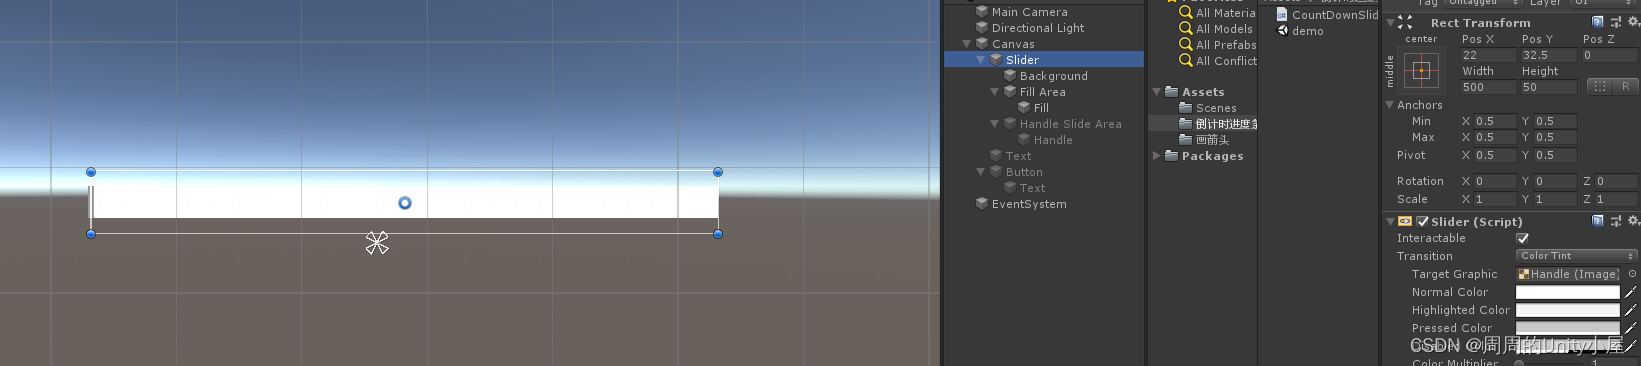Select the All Prefabs search filter
This screenshot has height=366, width=1641.
1217,45
